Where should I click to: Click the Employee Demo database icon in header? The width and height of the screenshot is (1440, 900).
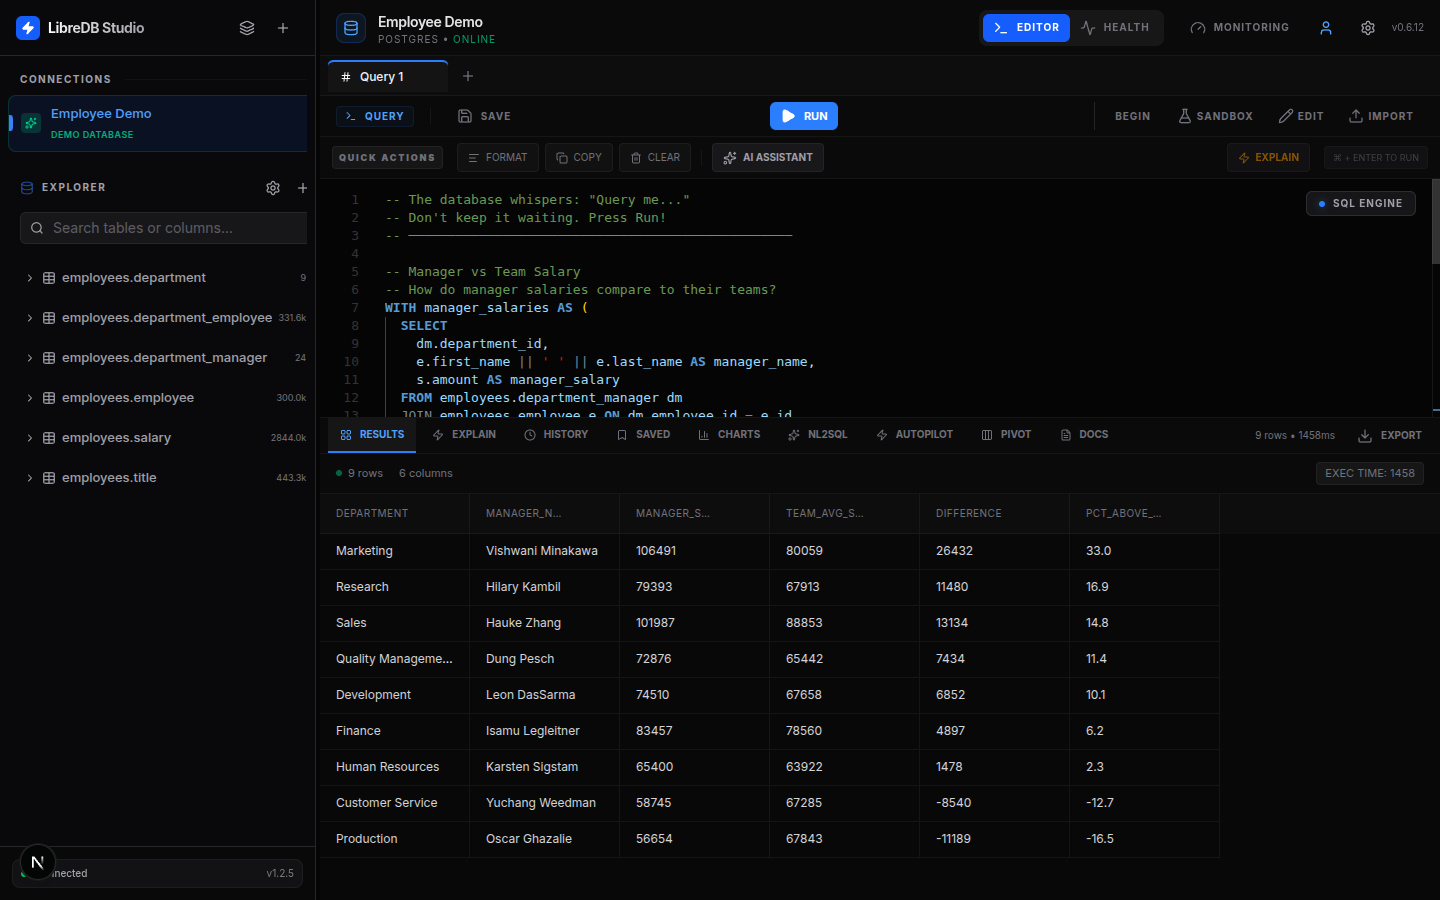pos(351,28)
